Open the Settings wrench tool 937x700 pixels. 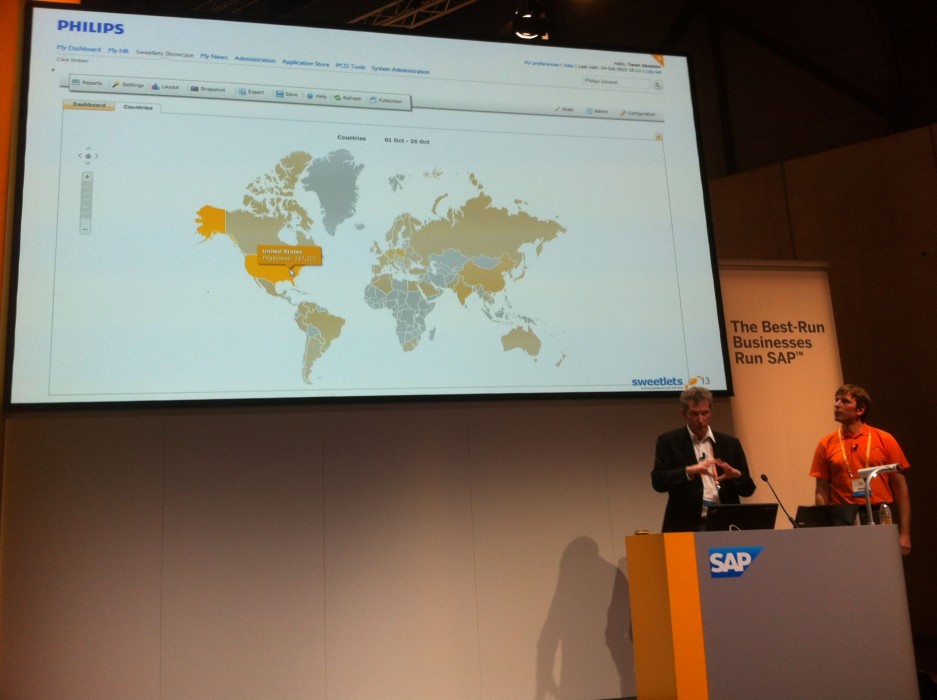click(127, 85)
